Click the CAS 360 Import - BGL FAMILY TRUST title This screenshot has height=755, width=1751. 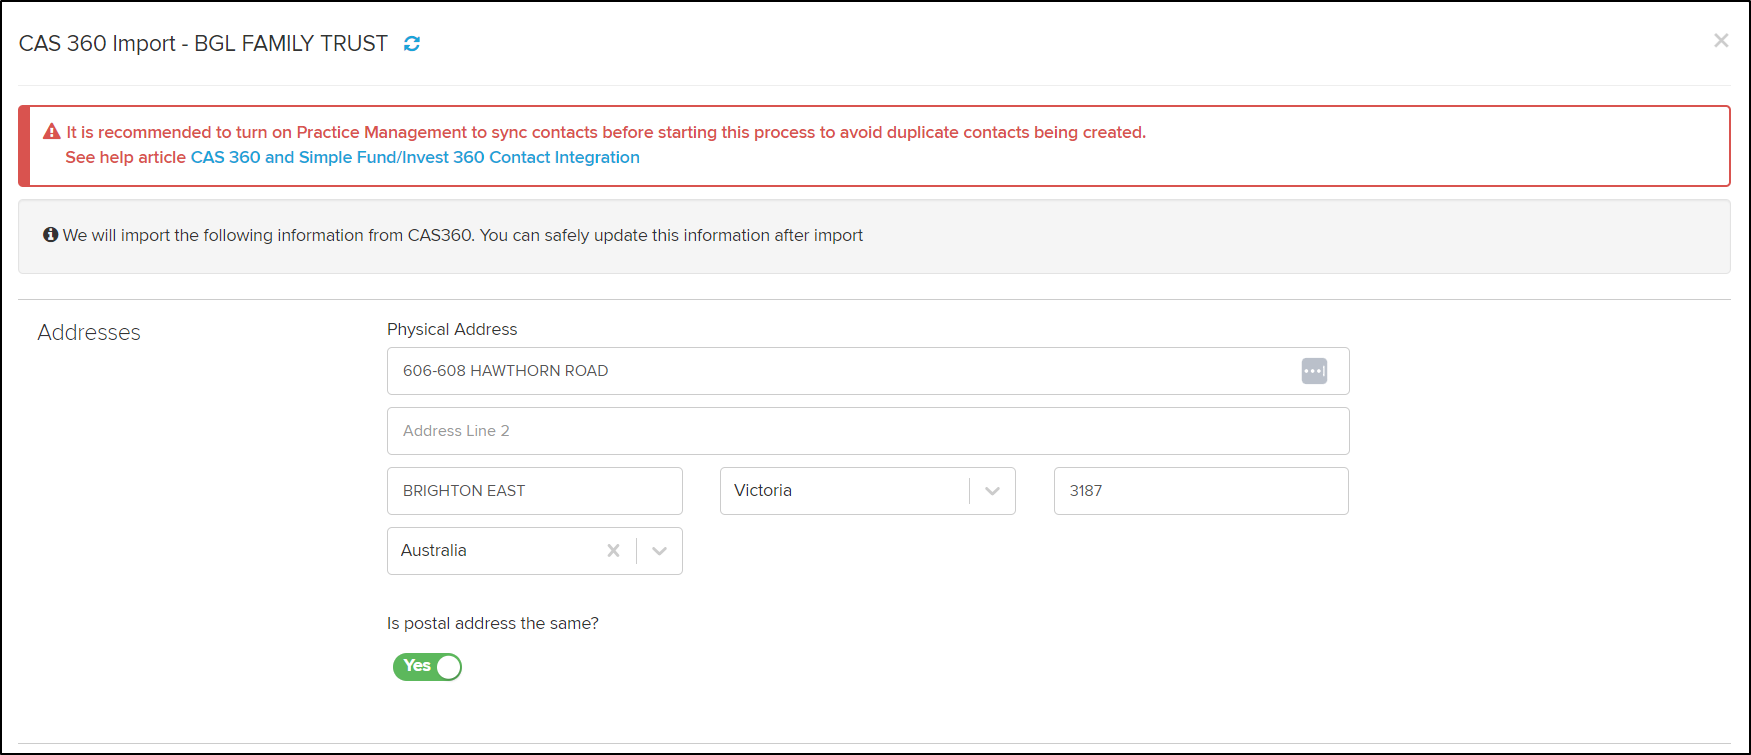(x=203, y=44)
